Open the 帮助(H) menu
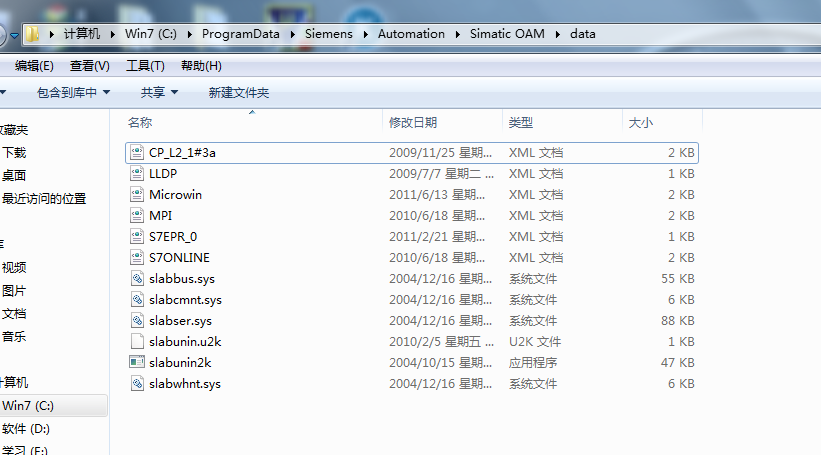Screen dimensions: 821x455 (201, 66)
